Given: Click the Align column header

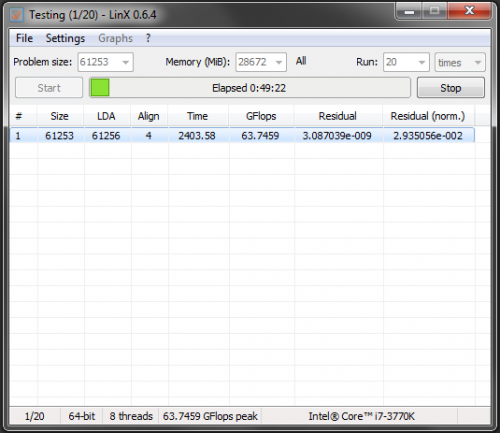Looking at the screenshot, I should coord(149,116).
